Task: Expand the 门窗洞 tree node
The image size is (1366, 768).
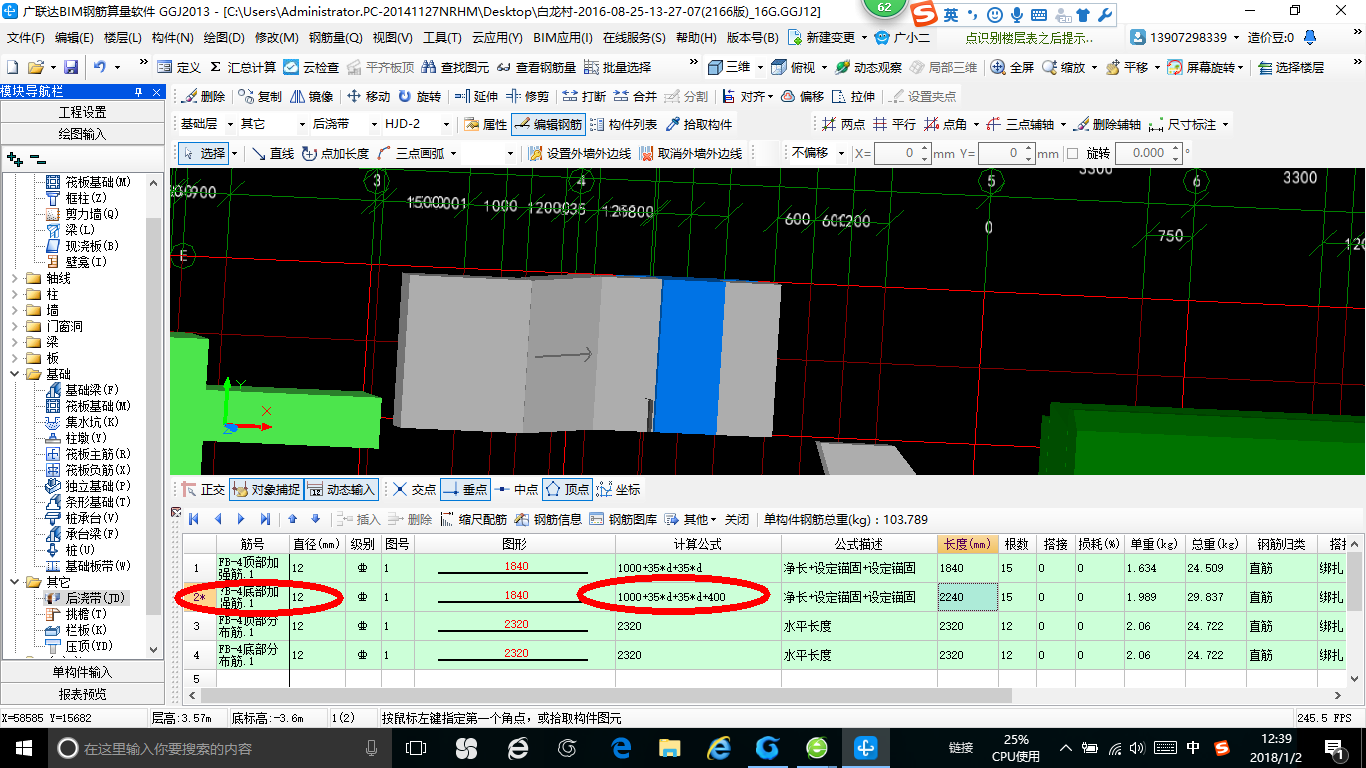Action: (14, 326)
